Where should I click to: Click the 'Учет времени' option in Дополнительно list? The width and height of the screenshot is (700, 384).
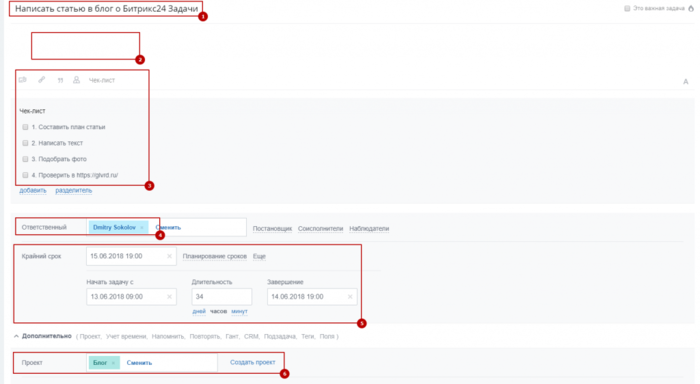click(126, 337)
